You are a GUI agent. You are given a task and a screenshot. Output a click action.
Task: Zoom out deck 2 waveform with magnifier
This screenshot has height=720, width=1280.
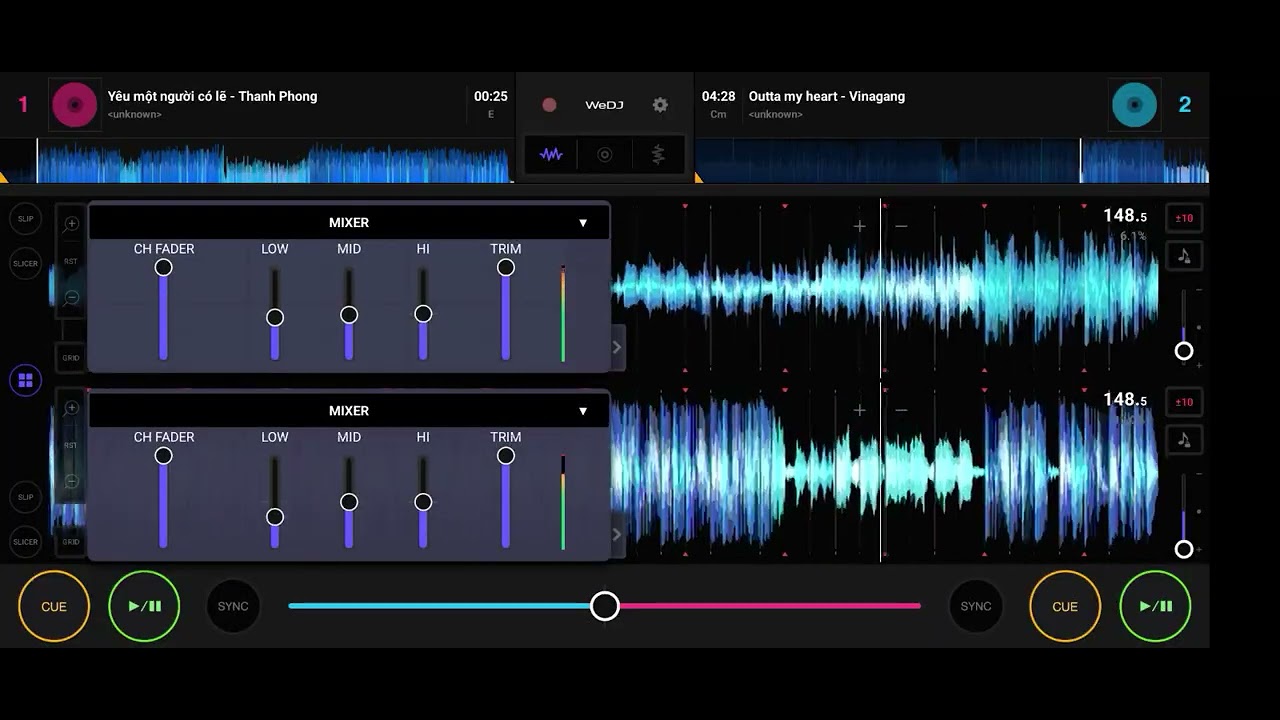click(x=71, y=481)
